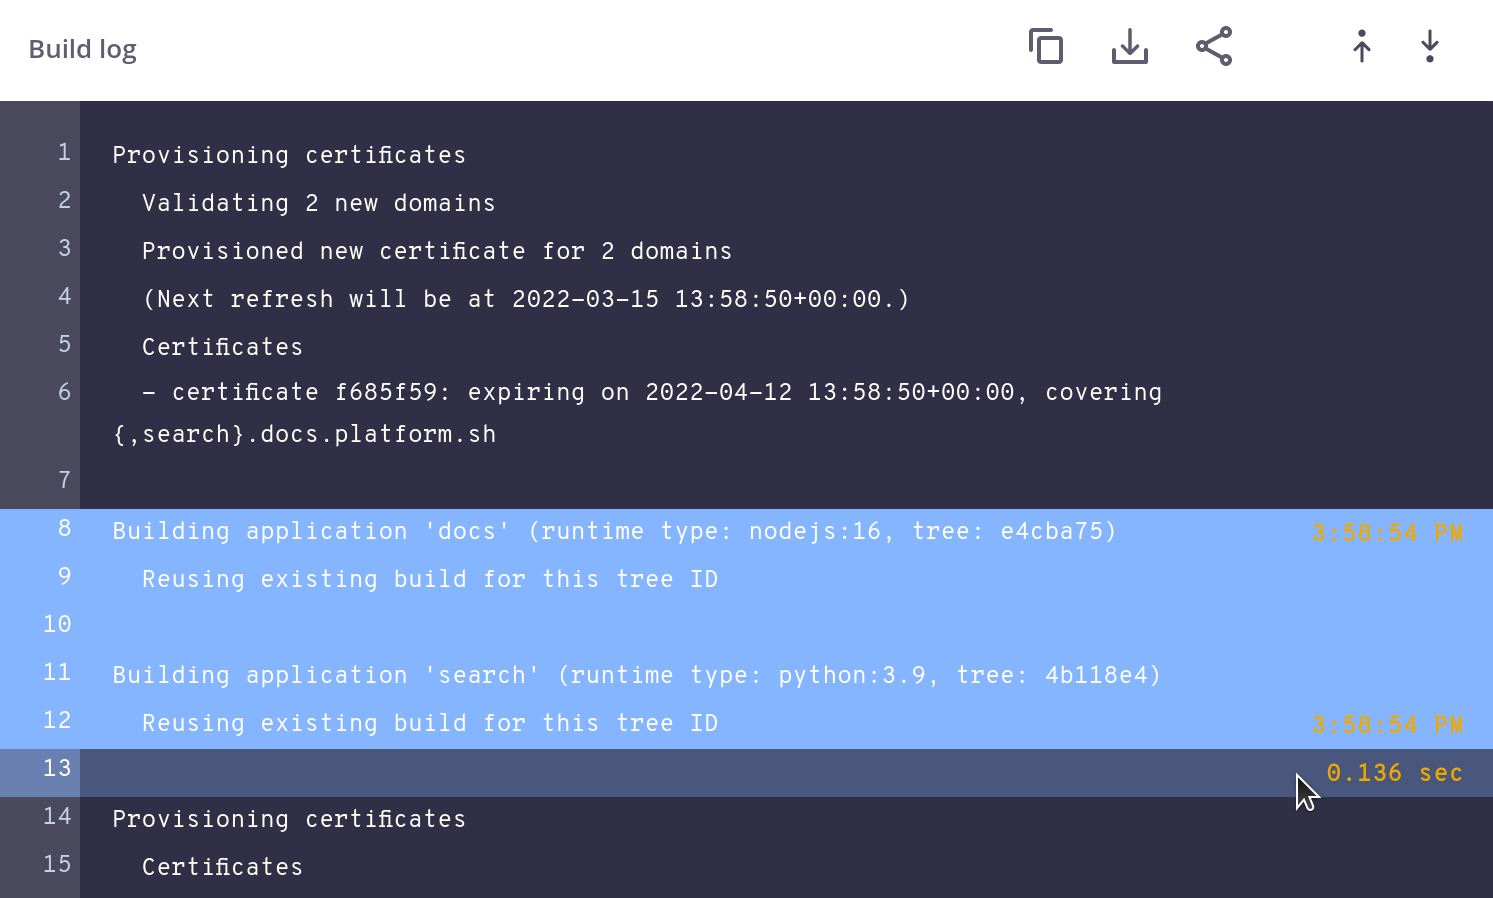Click line number 6 in the gutter
The height and width of the screenshot is (898, 1493).
point(64,392)
